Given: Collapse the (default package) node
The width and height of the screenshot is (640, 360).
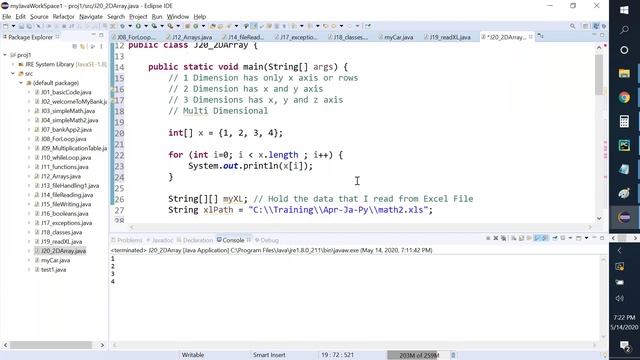Looking at the screenshot, I should pos(21,83).
